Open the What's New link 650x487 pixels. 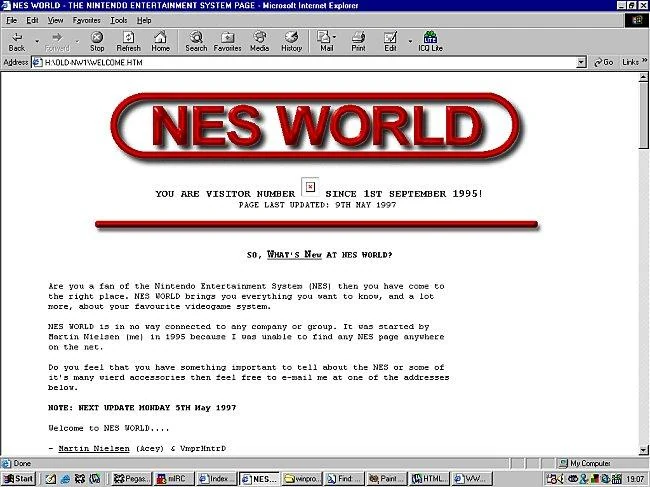pyautogui.click(x=294, y=254)
